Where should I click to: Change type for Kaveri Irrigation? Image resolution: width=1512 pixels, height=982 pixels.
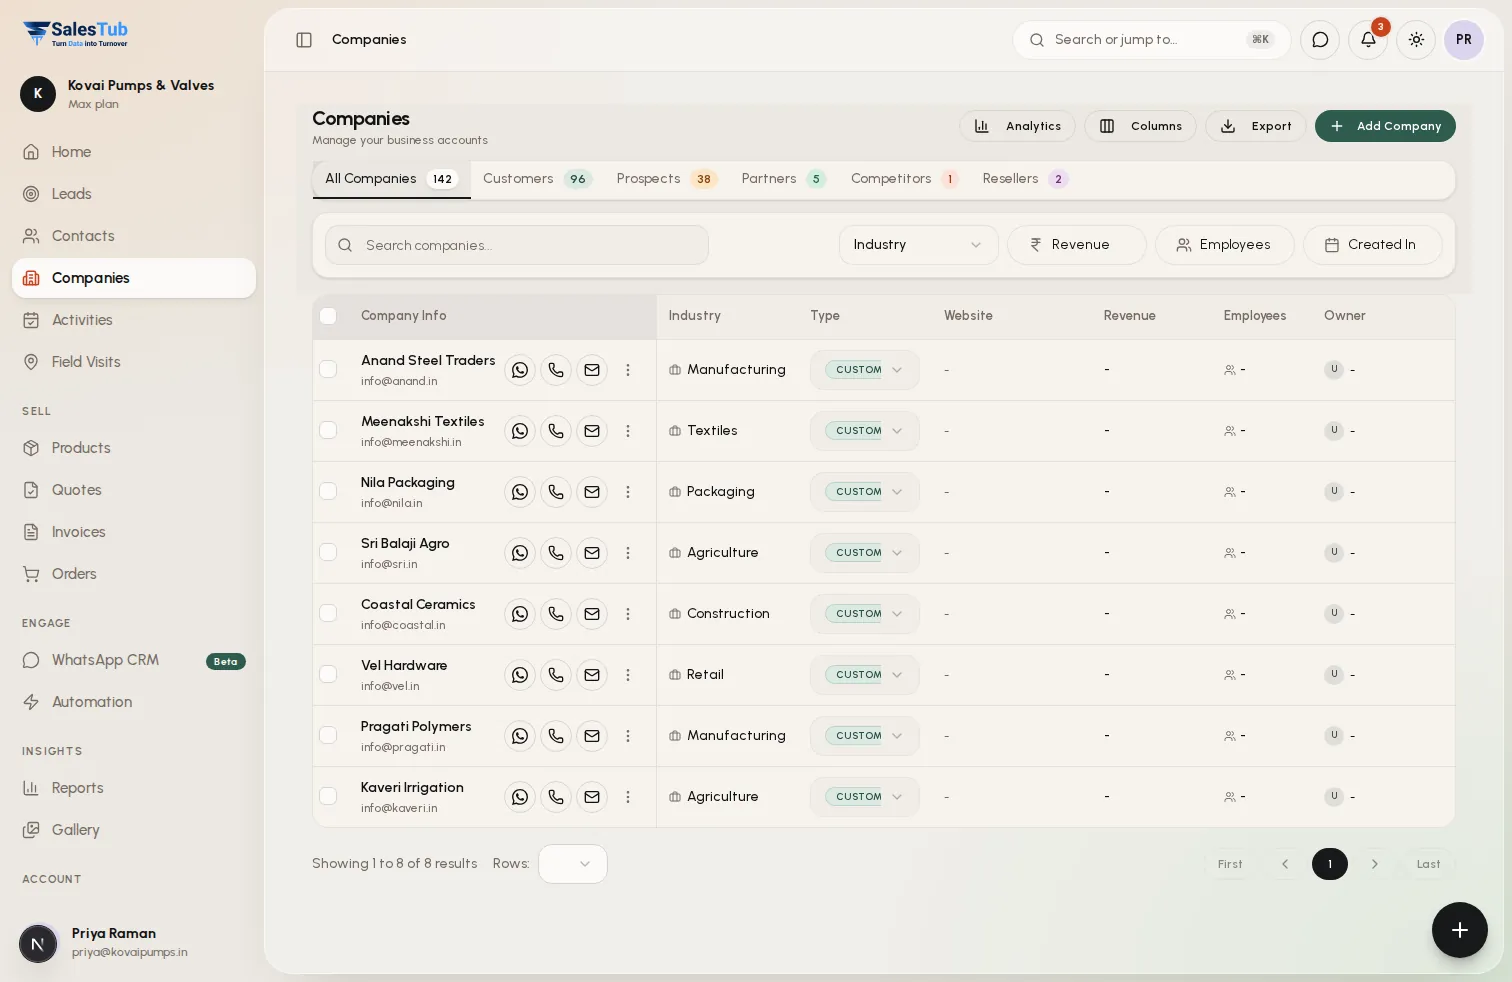(x=865, y=797)
